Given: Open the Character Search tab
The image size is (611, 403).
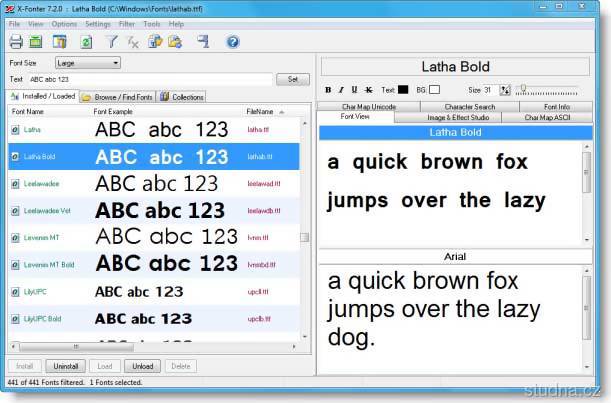Looking at the screenshot, I should tap(470, 106).
